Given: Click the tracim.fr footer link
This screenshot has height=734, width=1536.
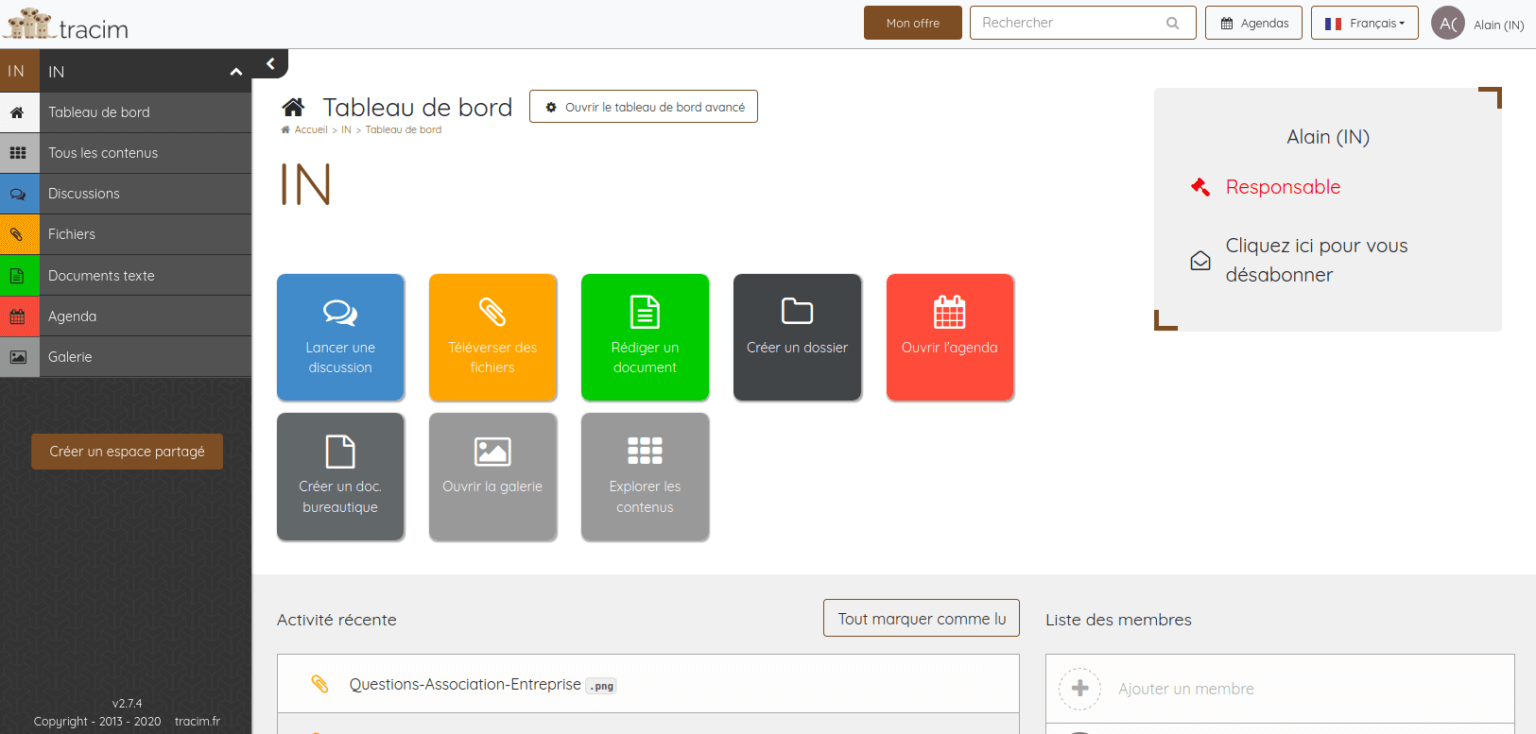Looking at the screenshot, I should (x=197, y=721).
